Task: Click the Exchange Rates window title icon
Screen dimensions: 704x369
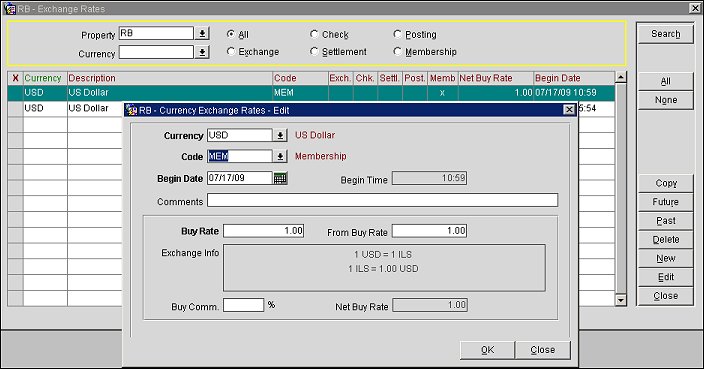Action: click(9, 9)
